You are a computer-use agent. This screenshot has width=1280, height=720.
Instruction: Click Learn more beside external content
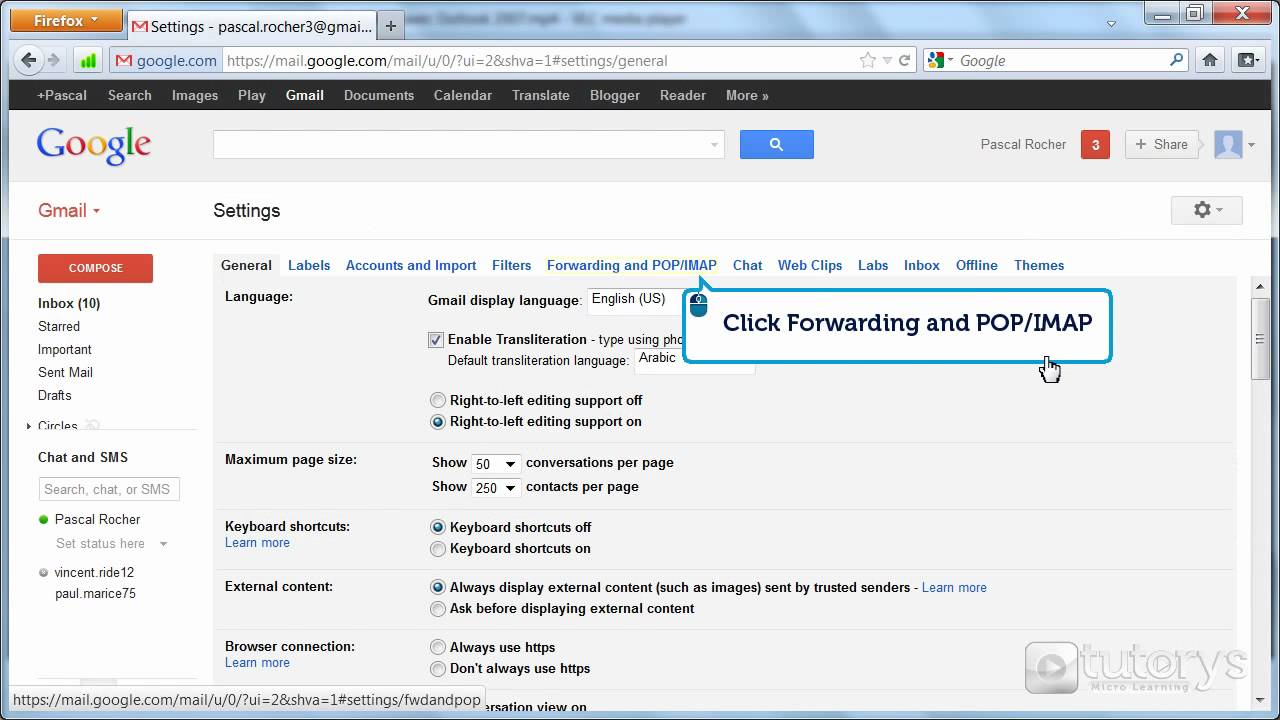click(954, 587)
